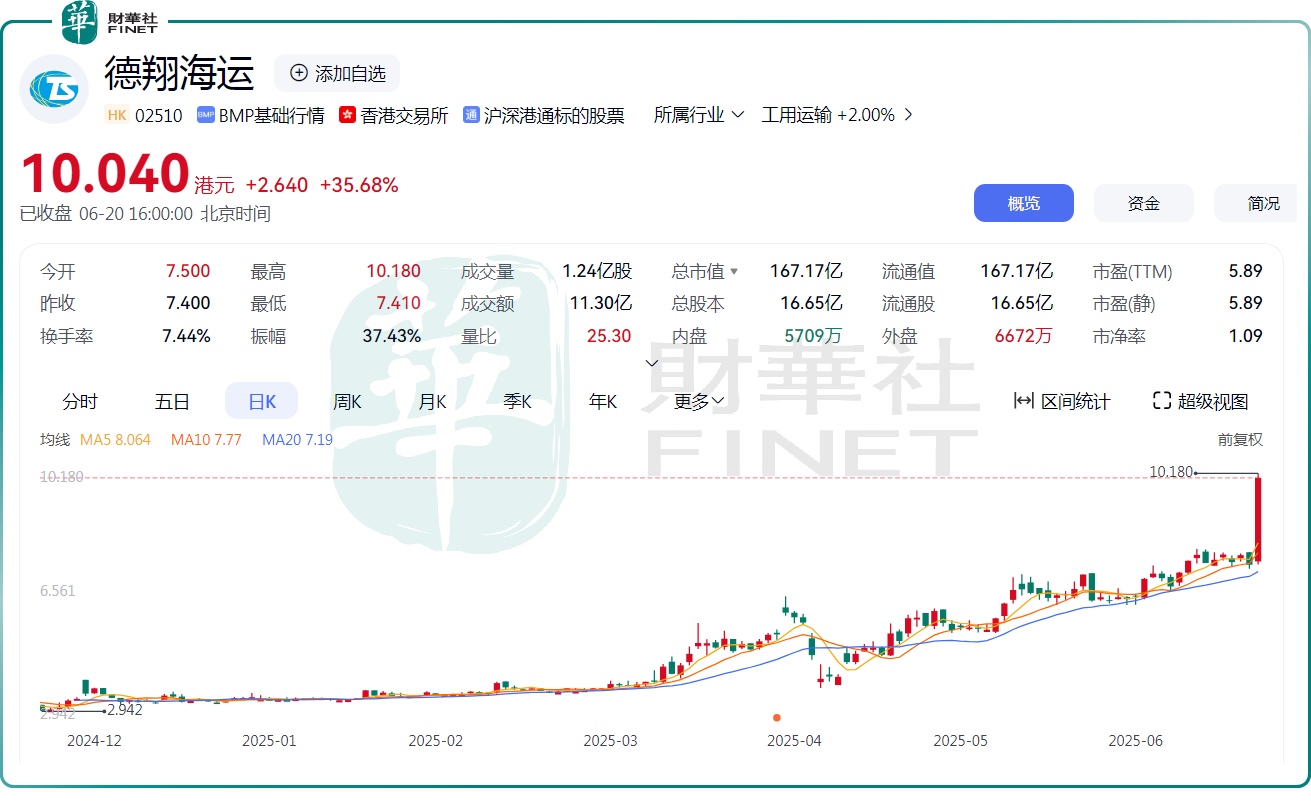Click the current price 10.040
The image size is (1311, 808).
(x=105, y=174)
